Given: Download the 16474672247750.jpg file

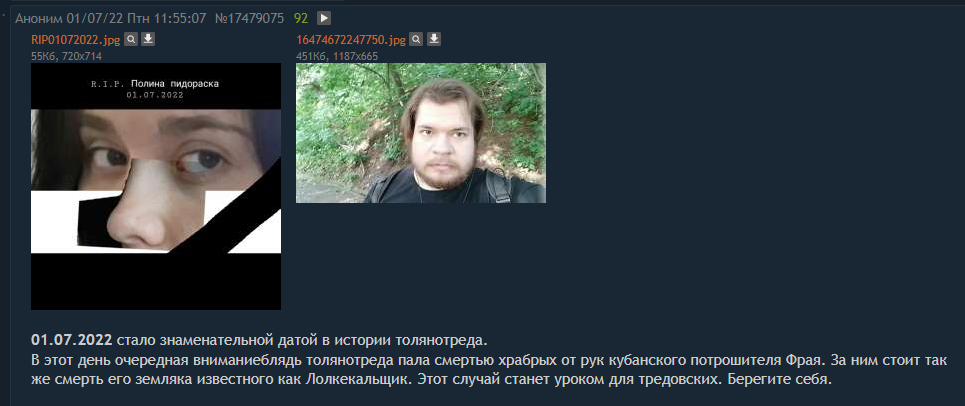Looking at the screenshot, I should pyautogui.click(x=434, y=39).
